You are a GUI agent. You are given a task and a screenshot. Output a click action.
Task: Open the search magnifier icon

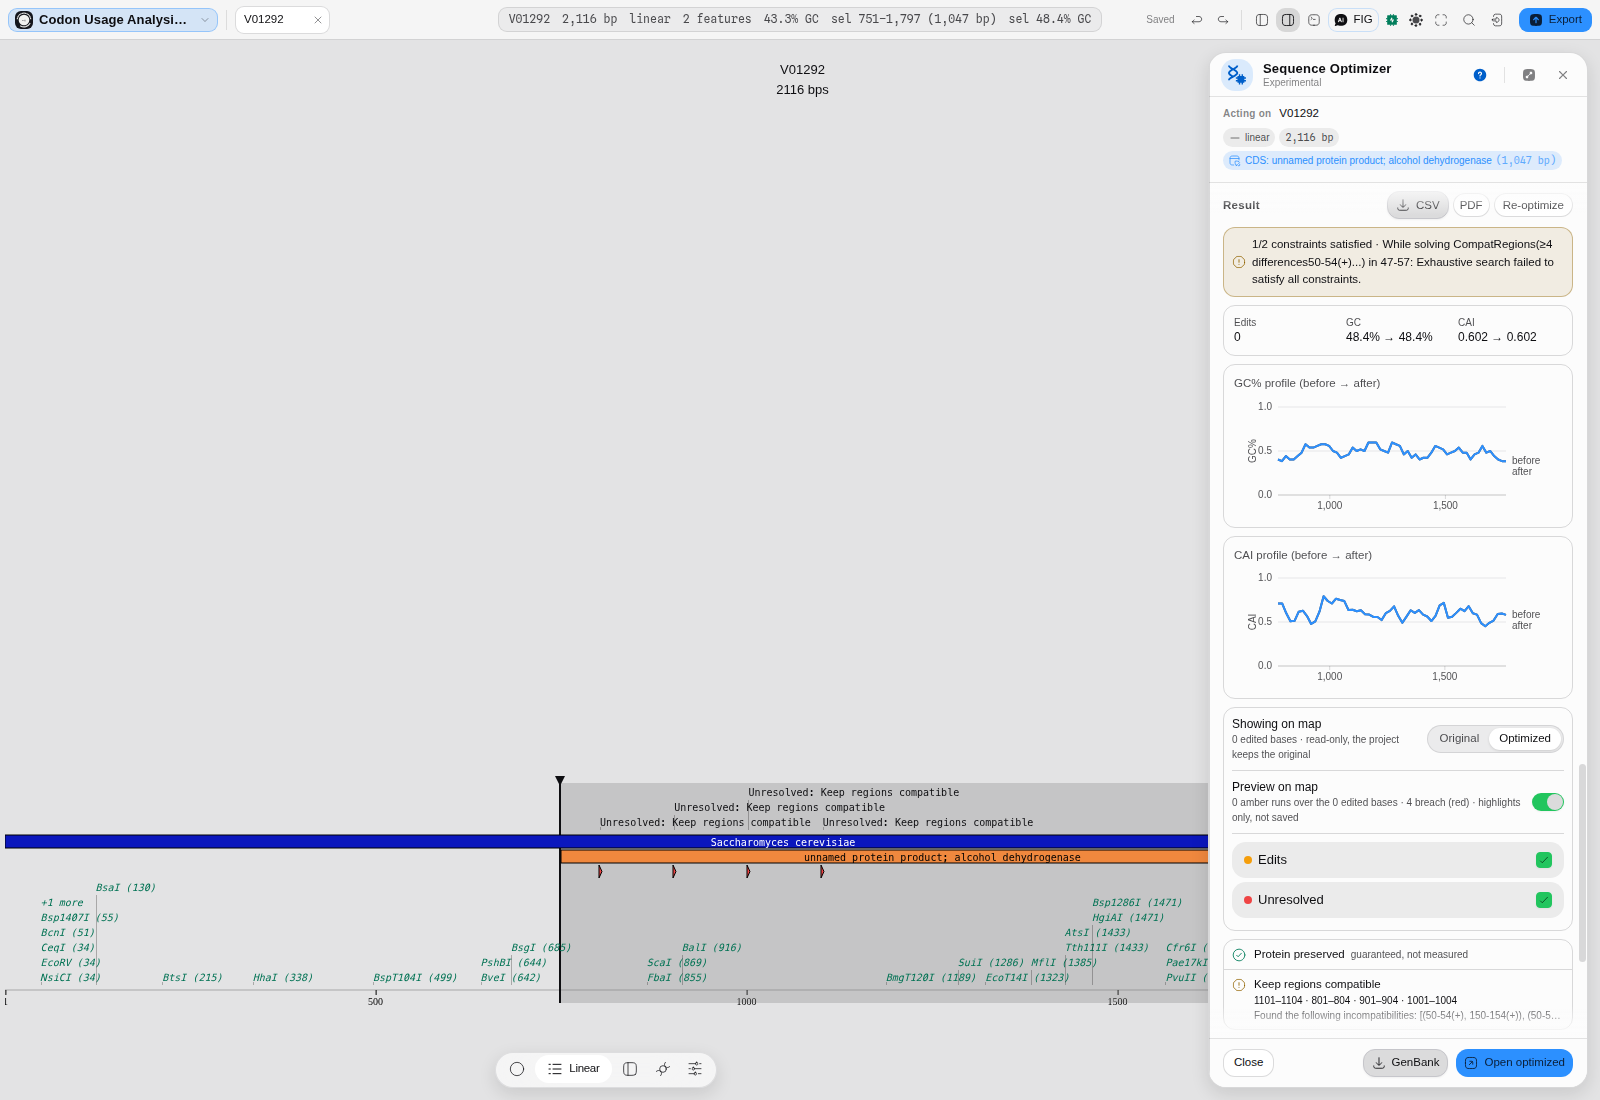(x=1469, y=20)
